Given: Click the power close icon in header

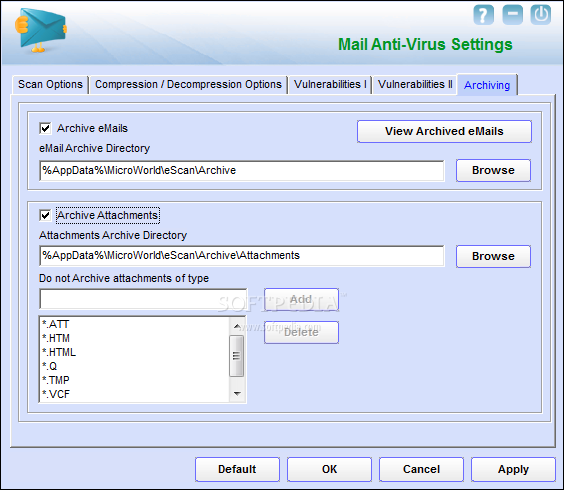Looking at the screenshot, I should click(x=541, y=15).
